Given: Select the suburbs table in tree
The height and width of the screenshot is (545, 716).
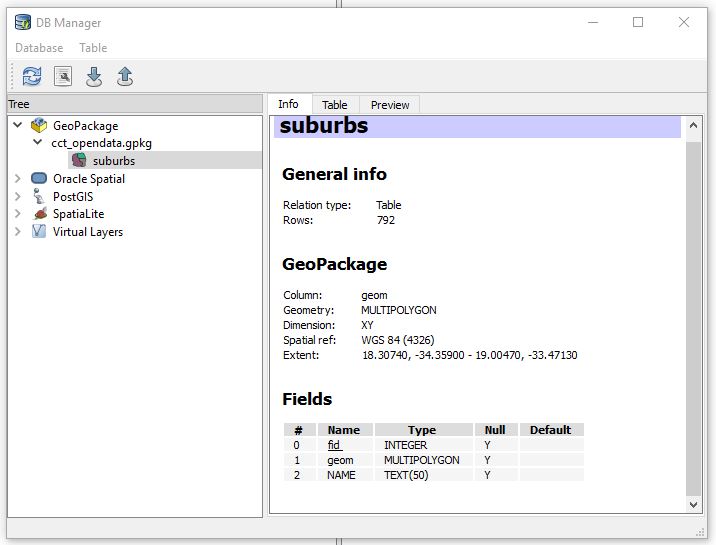Looking at the screenshot, I should point(114,161).
